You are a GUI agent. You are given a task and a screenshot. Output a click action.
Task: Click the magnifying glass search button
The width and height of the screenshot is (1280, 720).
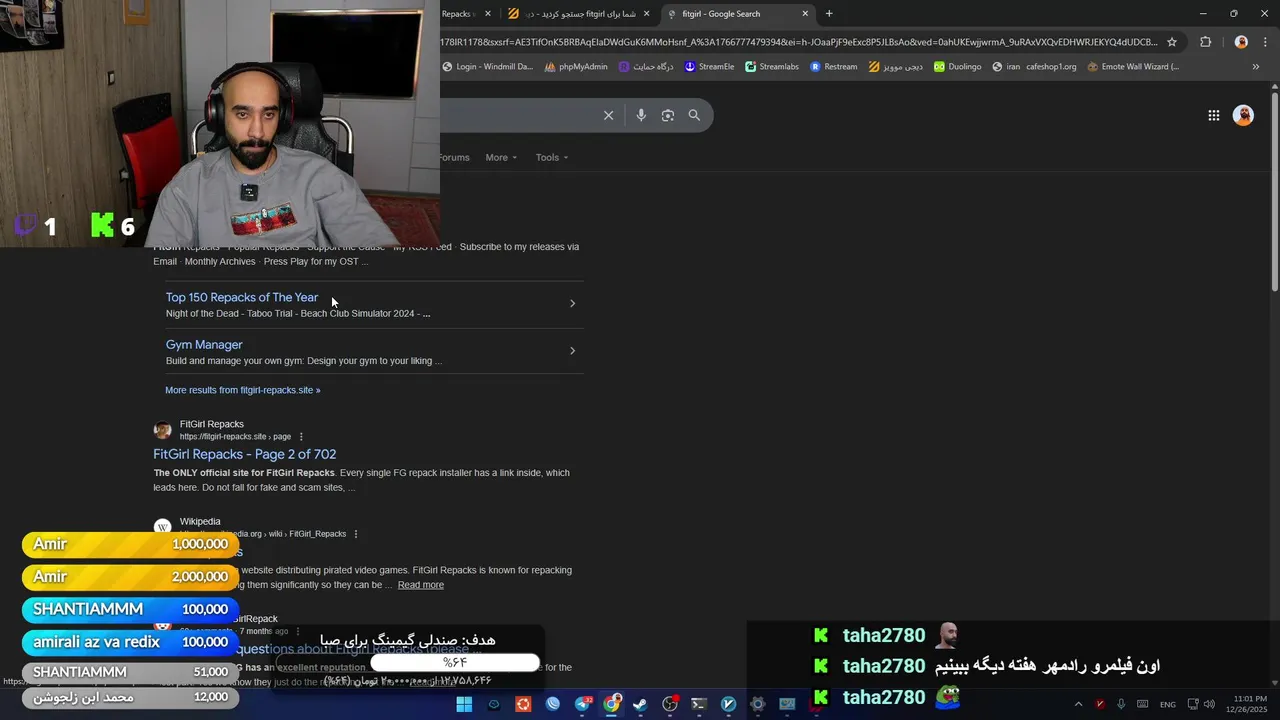point(694,115)
